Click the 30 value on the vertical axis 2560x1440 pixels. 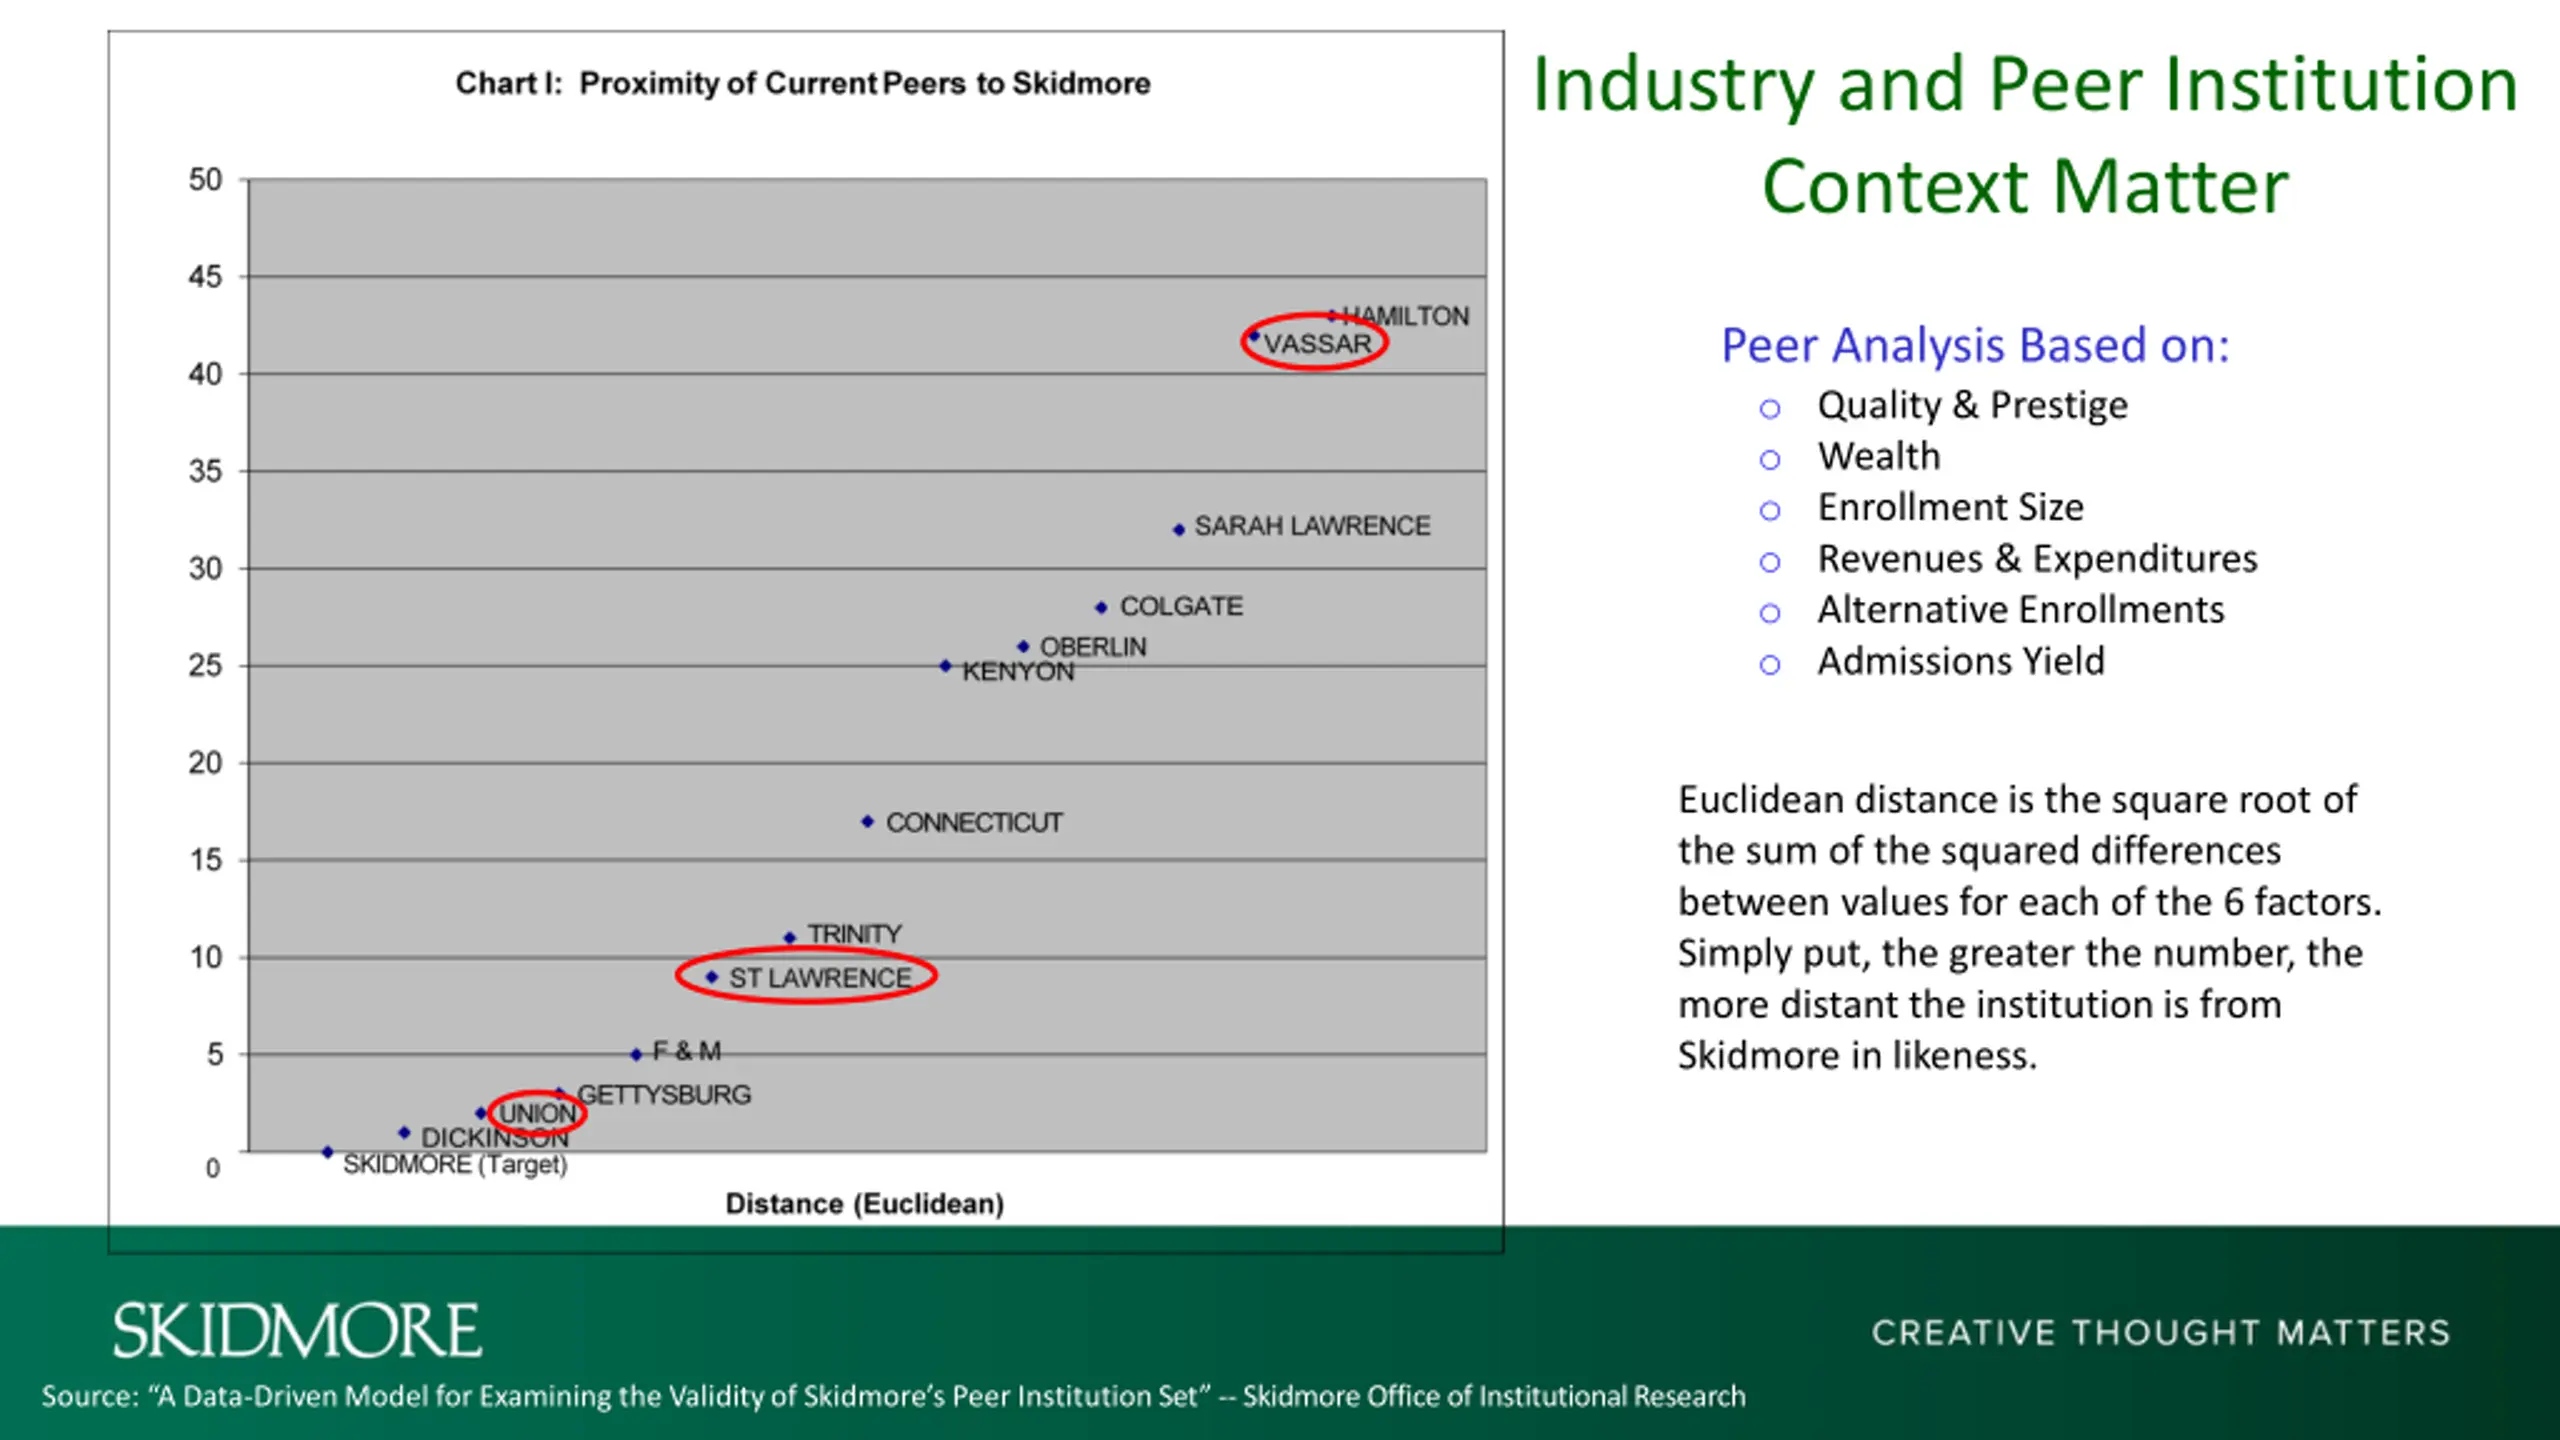tap(205, 569)
